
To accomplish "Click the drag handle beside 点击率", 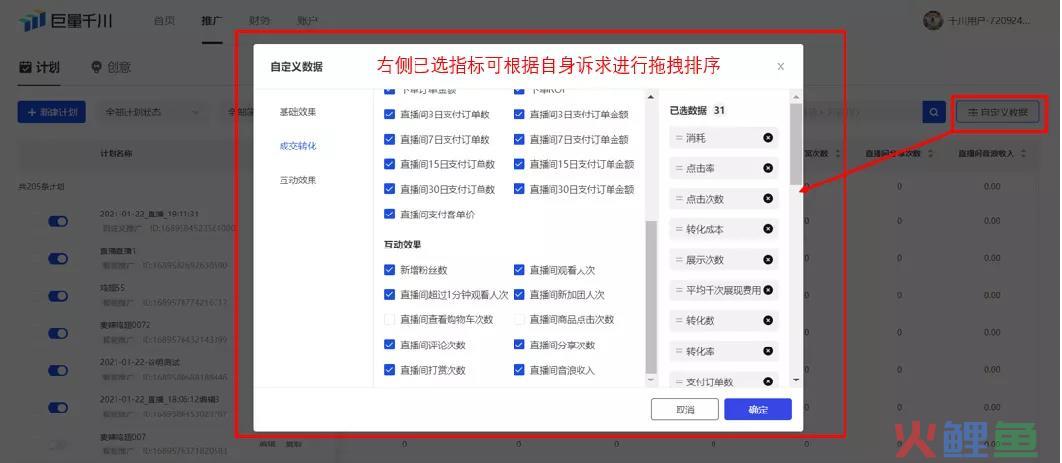I will coord(679,168).
